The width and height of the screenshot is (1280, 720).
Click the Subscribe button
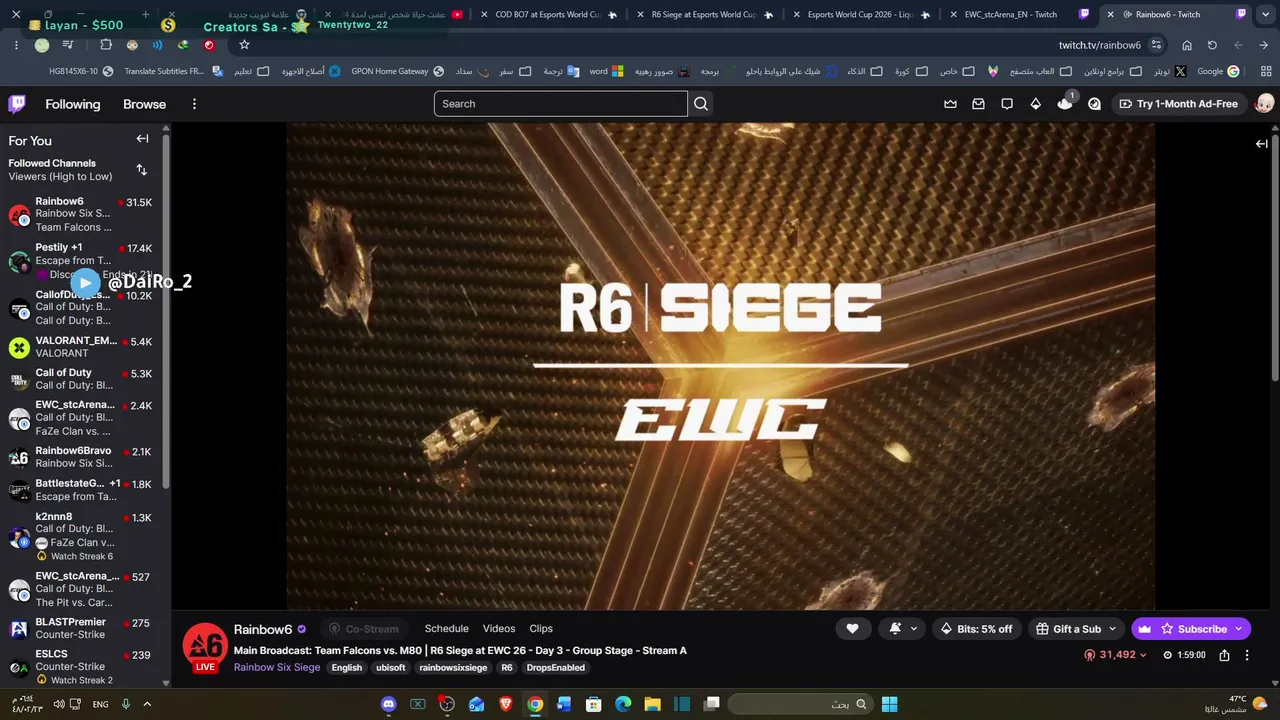pyautogui.click(x=1191, y=629)
